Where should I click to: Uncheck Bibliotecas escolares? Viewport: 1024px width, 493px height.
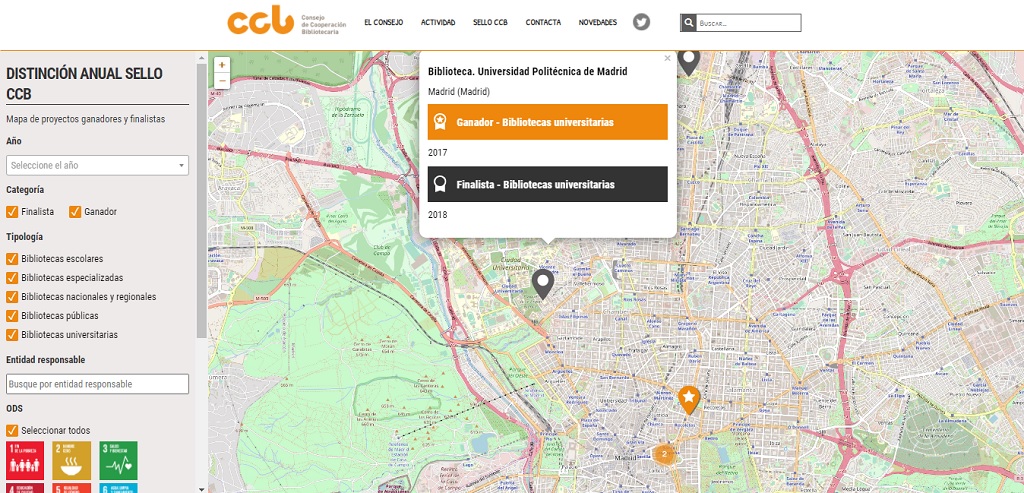pyautogui.click(x=12, y=259)
